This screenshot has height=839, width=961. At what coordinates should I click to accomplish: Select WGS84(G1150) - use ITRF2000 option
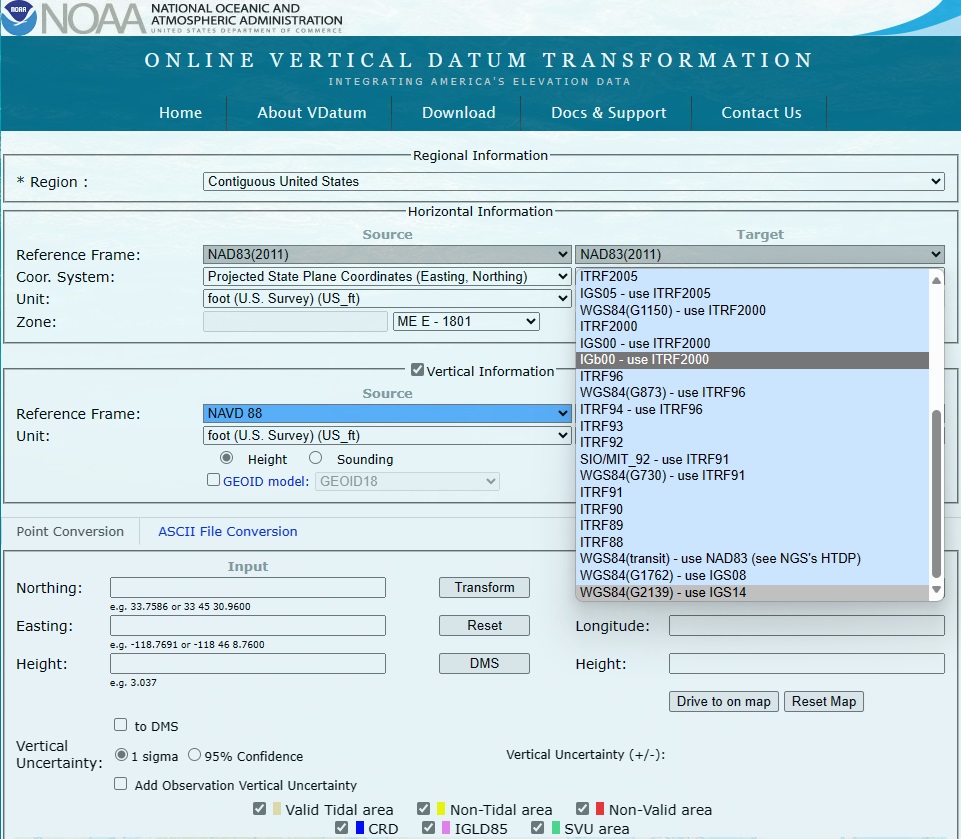point(753,310)
